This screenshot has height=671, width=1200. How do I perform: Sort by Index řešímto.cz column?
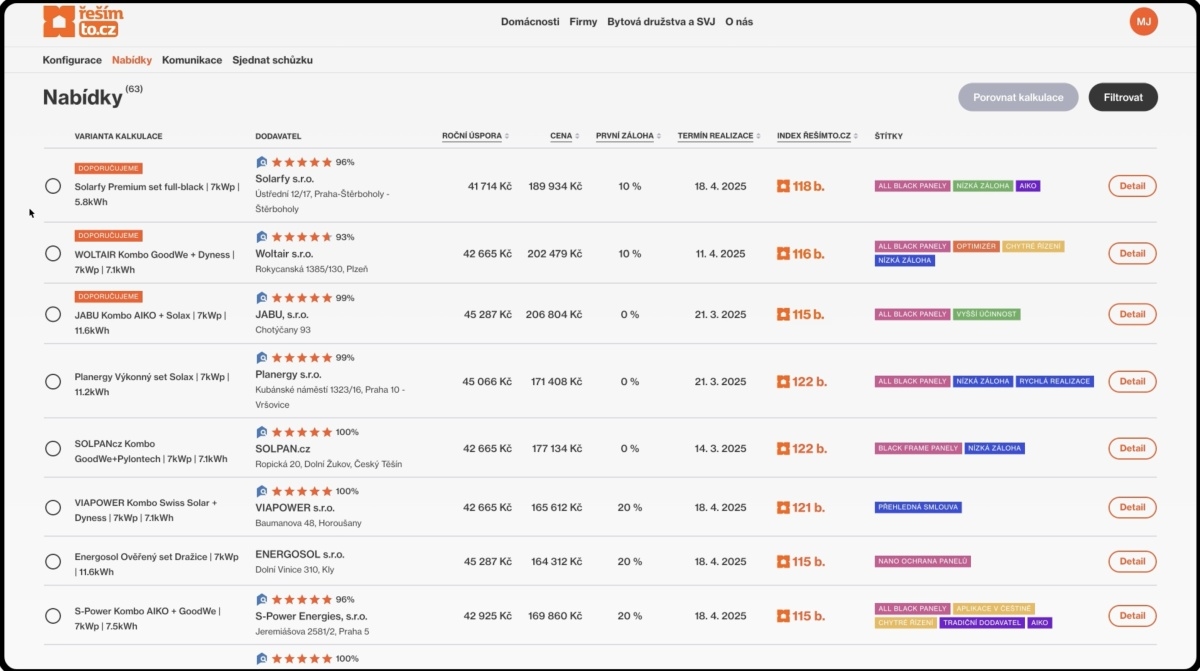click(x=817, y=136)
